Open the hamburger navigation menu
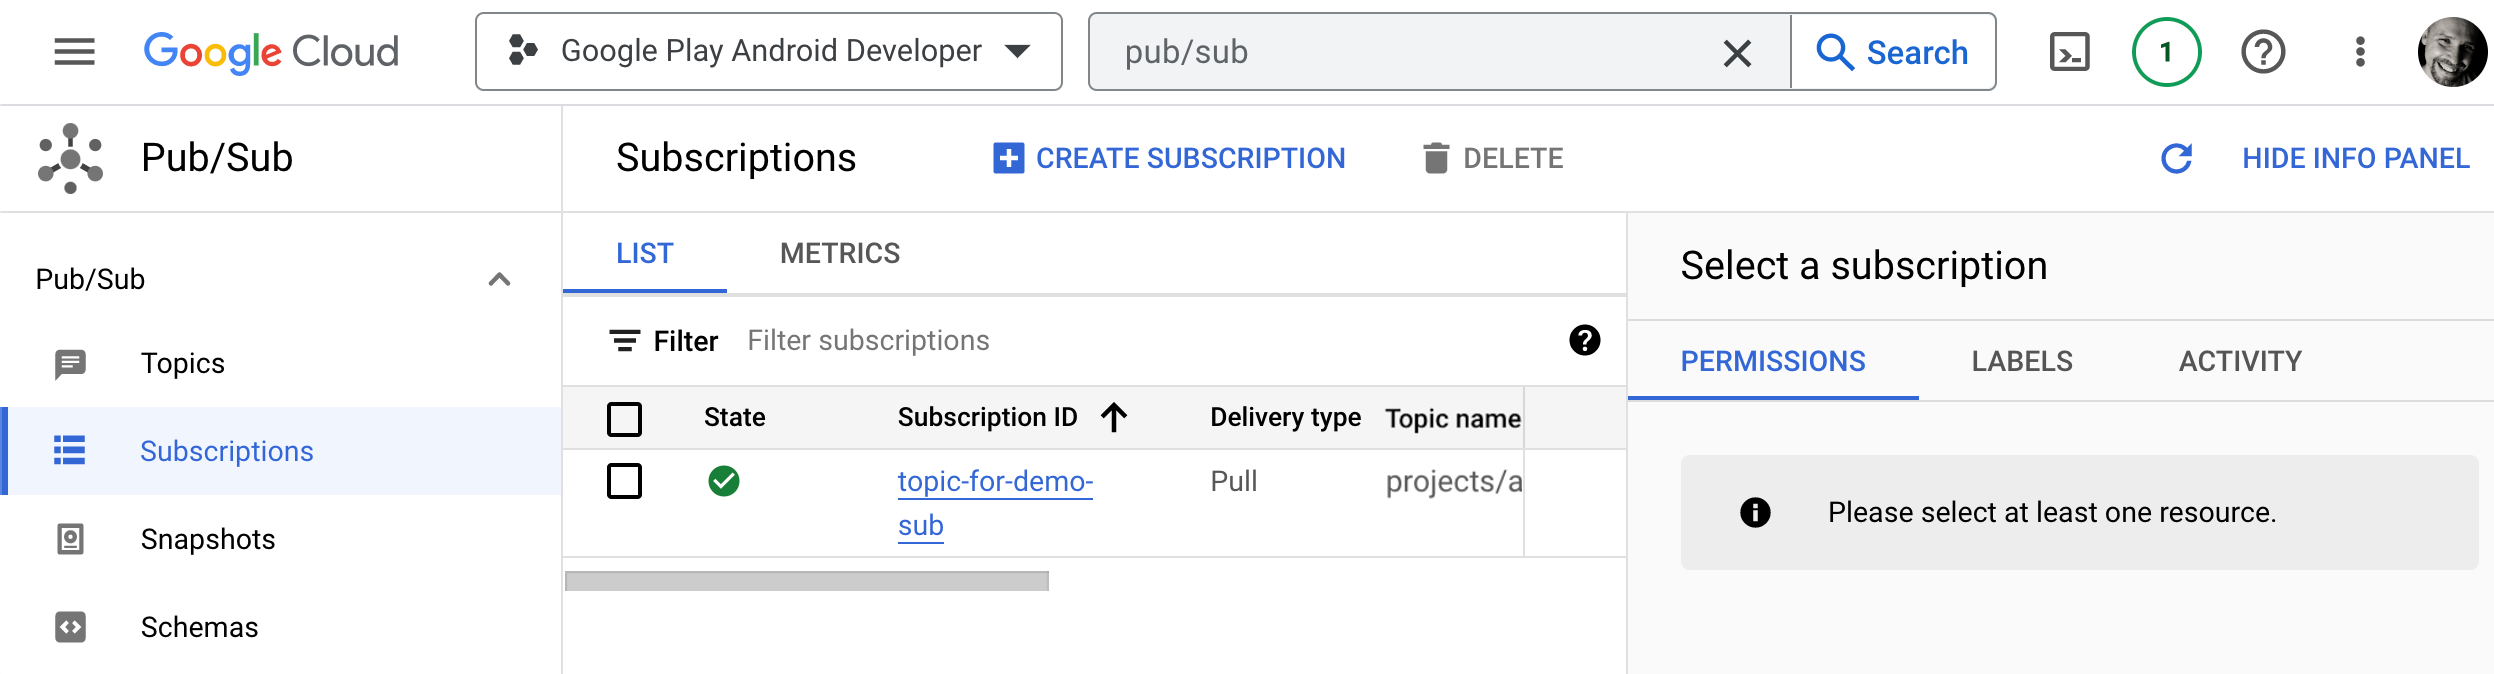The image size is (2494, 674). click(x=74, y=52)
